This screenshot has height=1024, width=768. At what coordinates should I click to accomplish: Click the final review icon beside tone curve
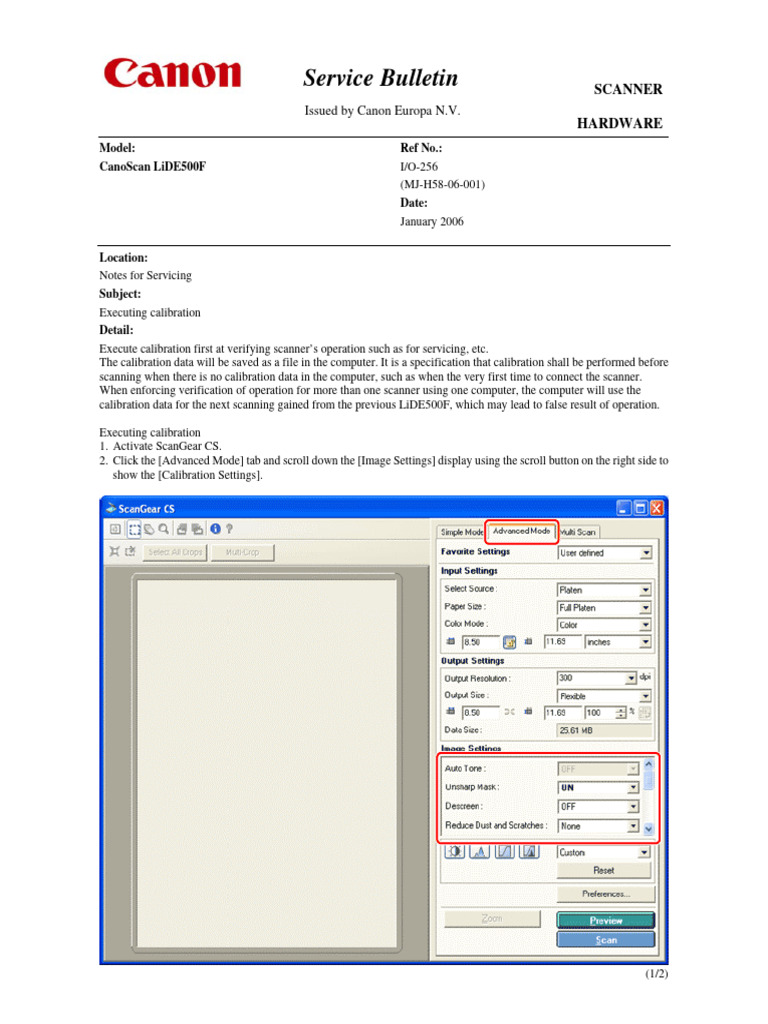(529, 852)
